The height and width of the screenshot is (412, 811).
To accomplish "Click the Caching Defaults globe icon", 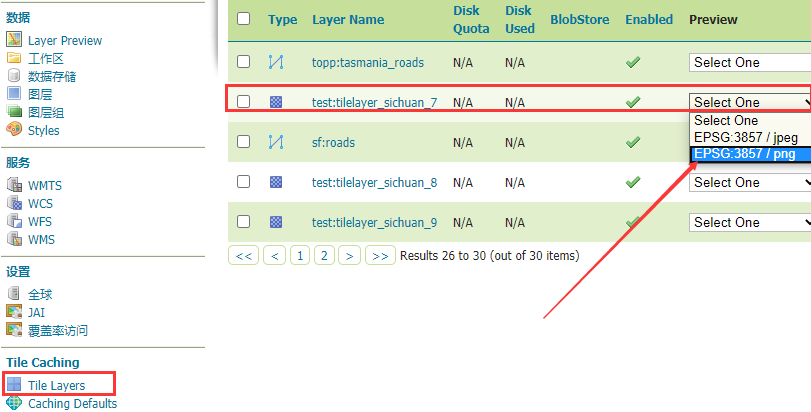I will [14, 403].
